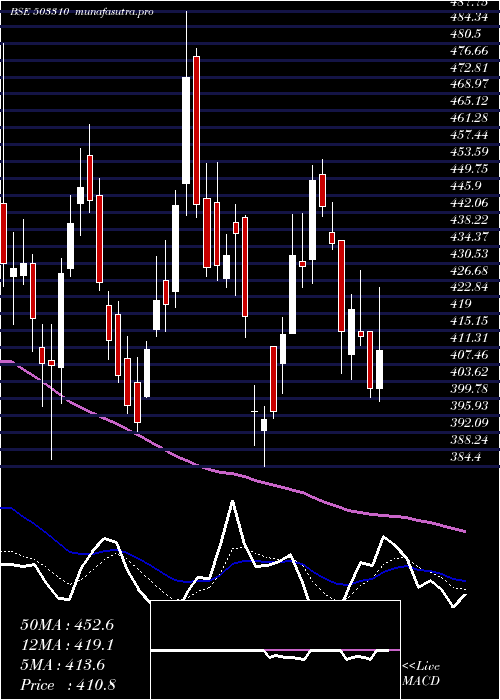This screenshot has height=700, width=500.
Task: Click the 480.5 price axis label
Action: pos(465,35)
